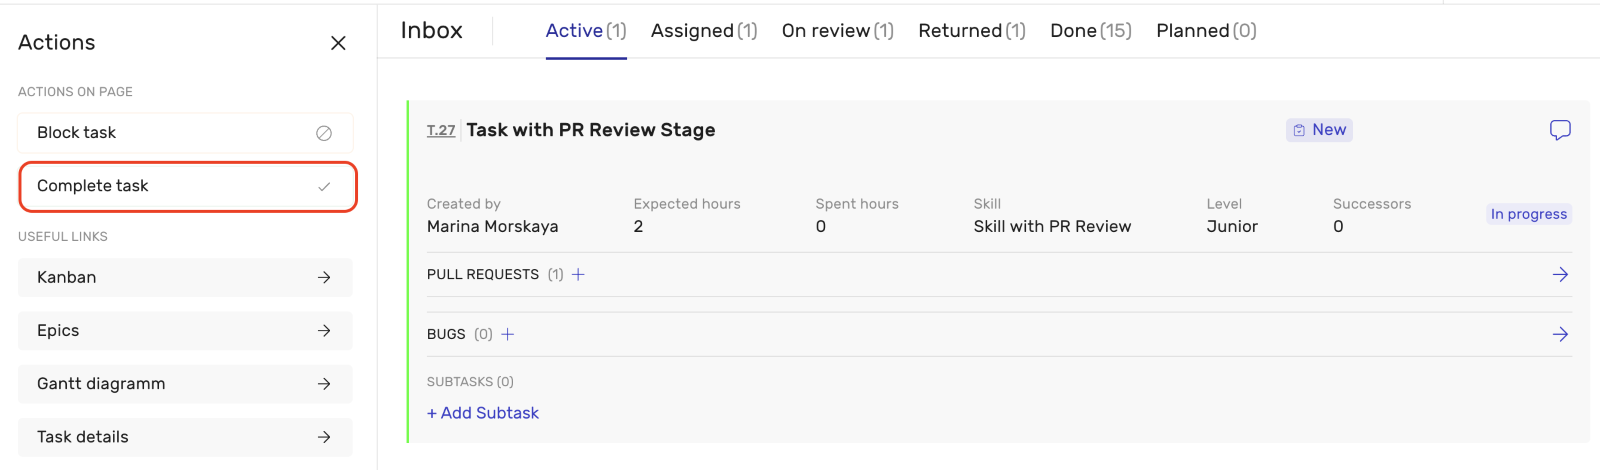Go to the Planned tab
This screenshot has width=1600, height=470.
[x=1205, y=31]
